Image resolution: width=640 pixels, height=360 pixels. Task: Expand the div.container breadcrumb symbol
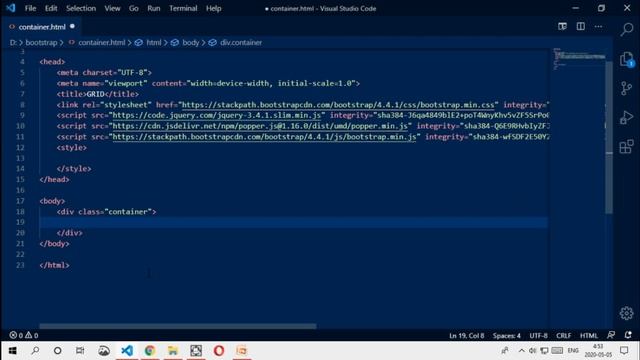pos(241,42)
